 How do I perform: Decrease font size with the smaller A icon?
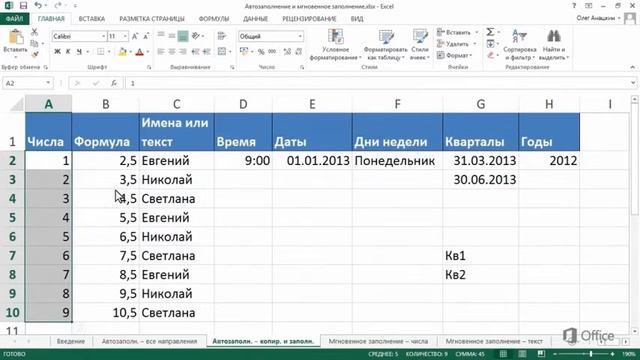[x=146, y=36]
